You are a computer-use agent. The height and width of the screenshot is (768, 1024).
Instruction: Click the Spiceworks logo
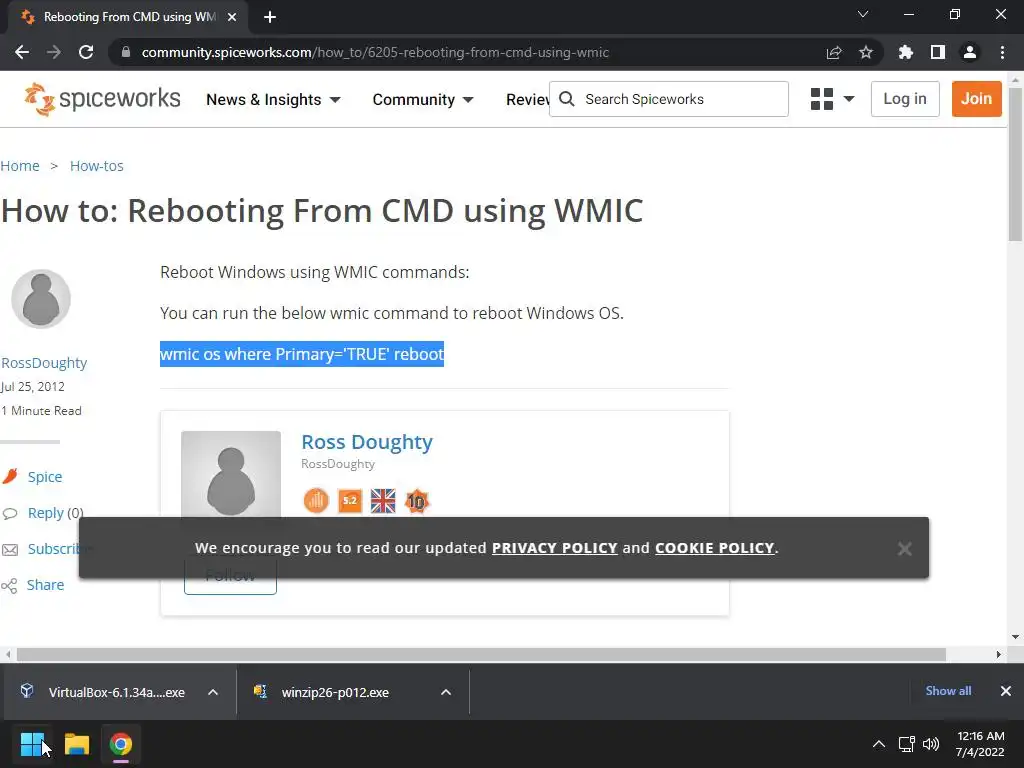pyautogui.click(x=103, y=99)
